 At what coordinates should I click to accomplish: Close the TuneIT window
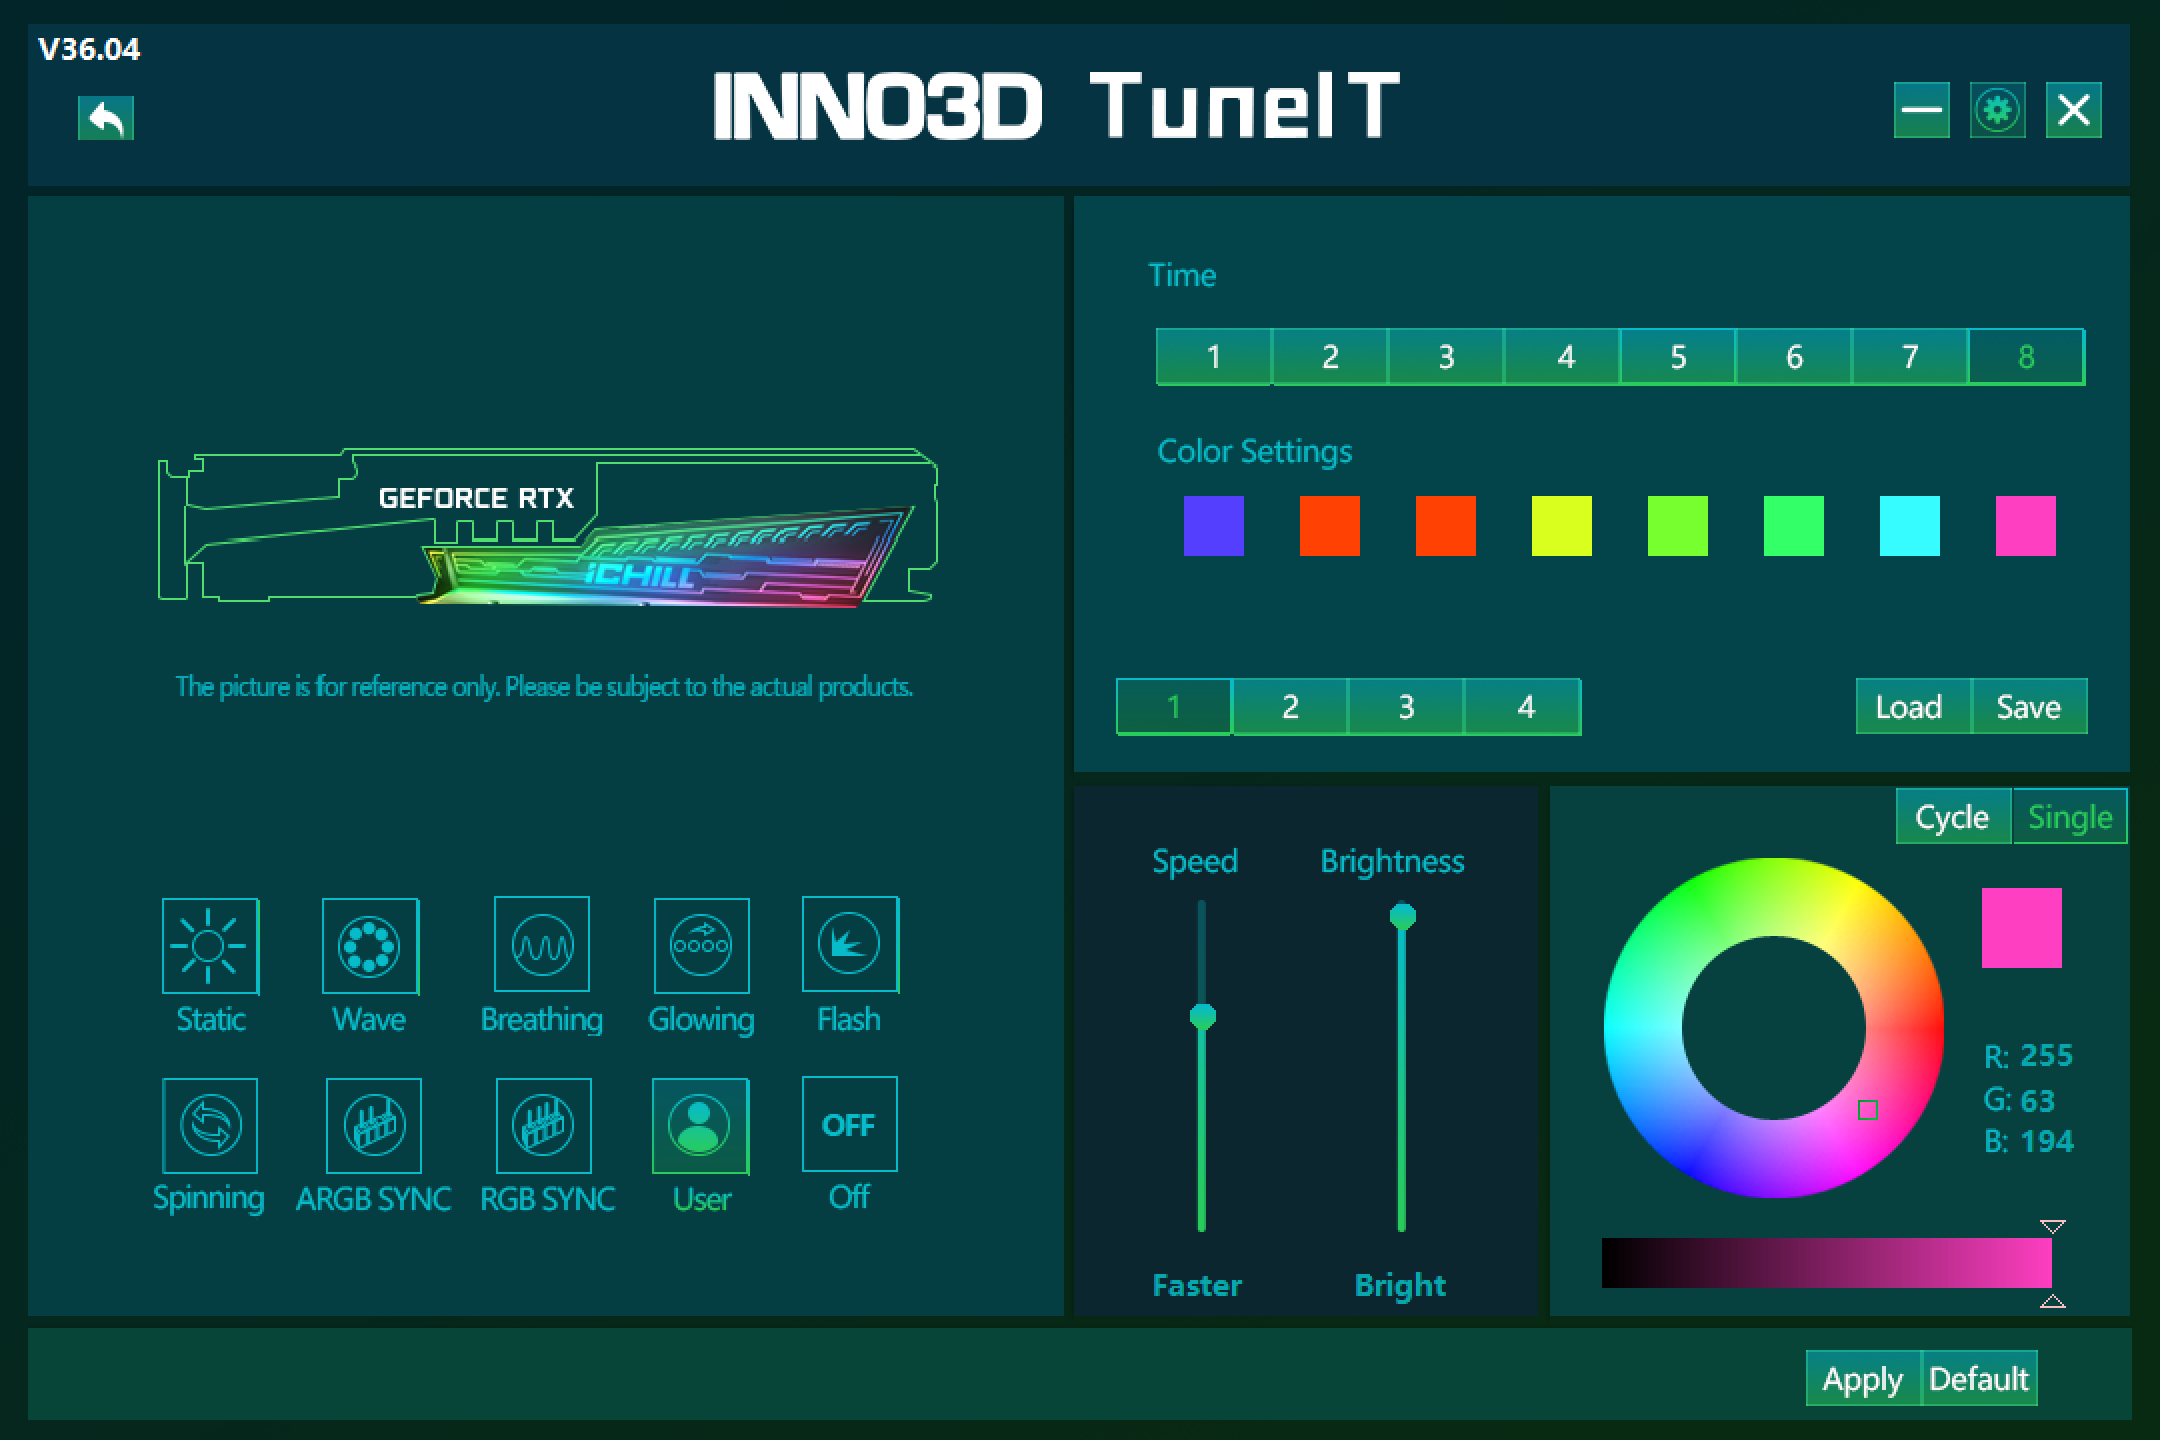[x=2074, y=110]
